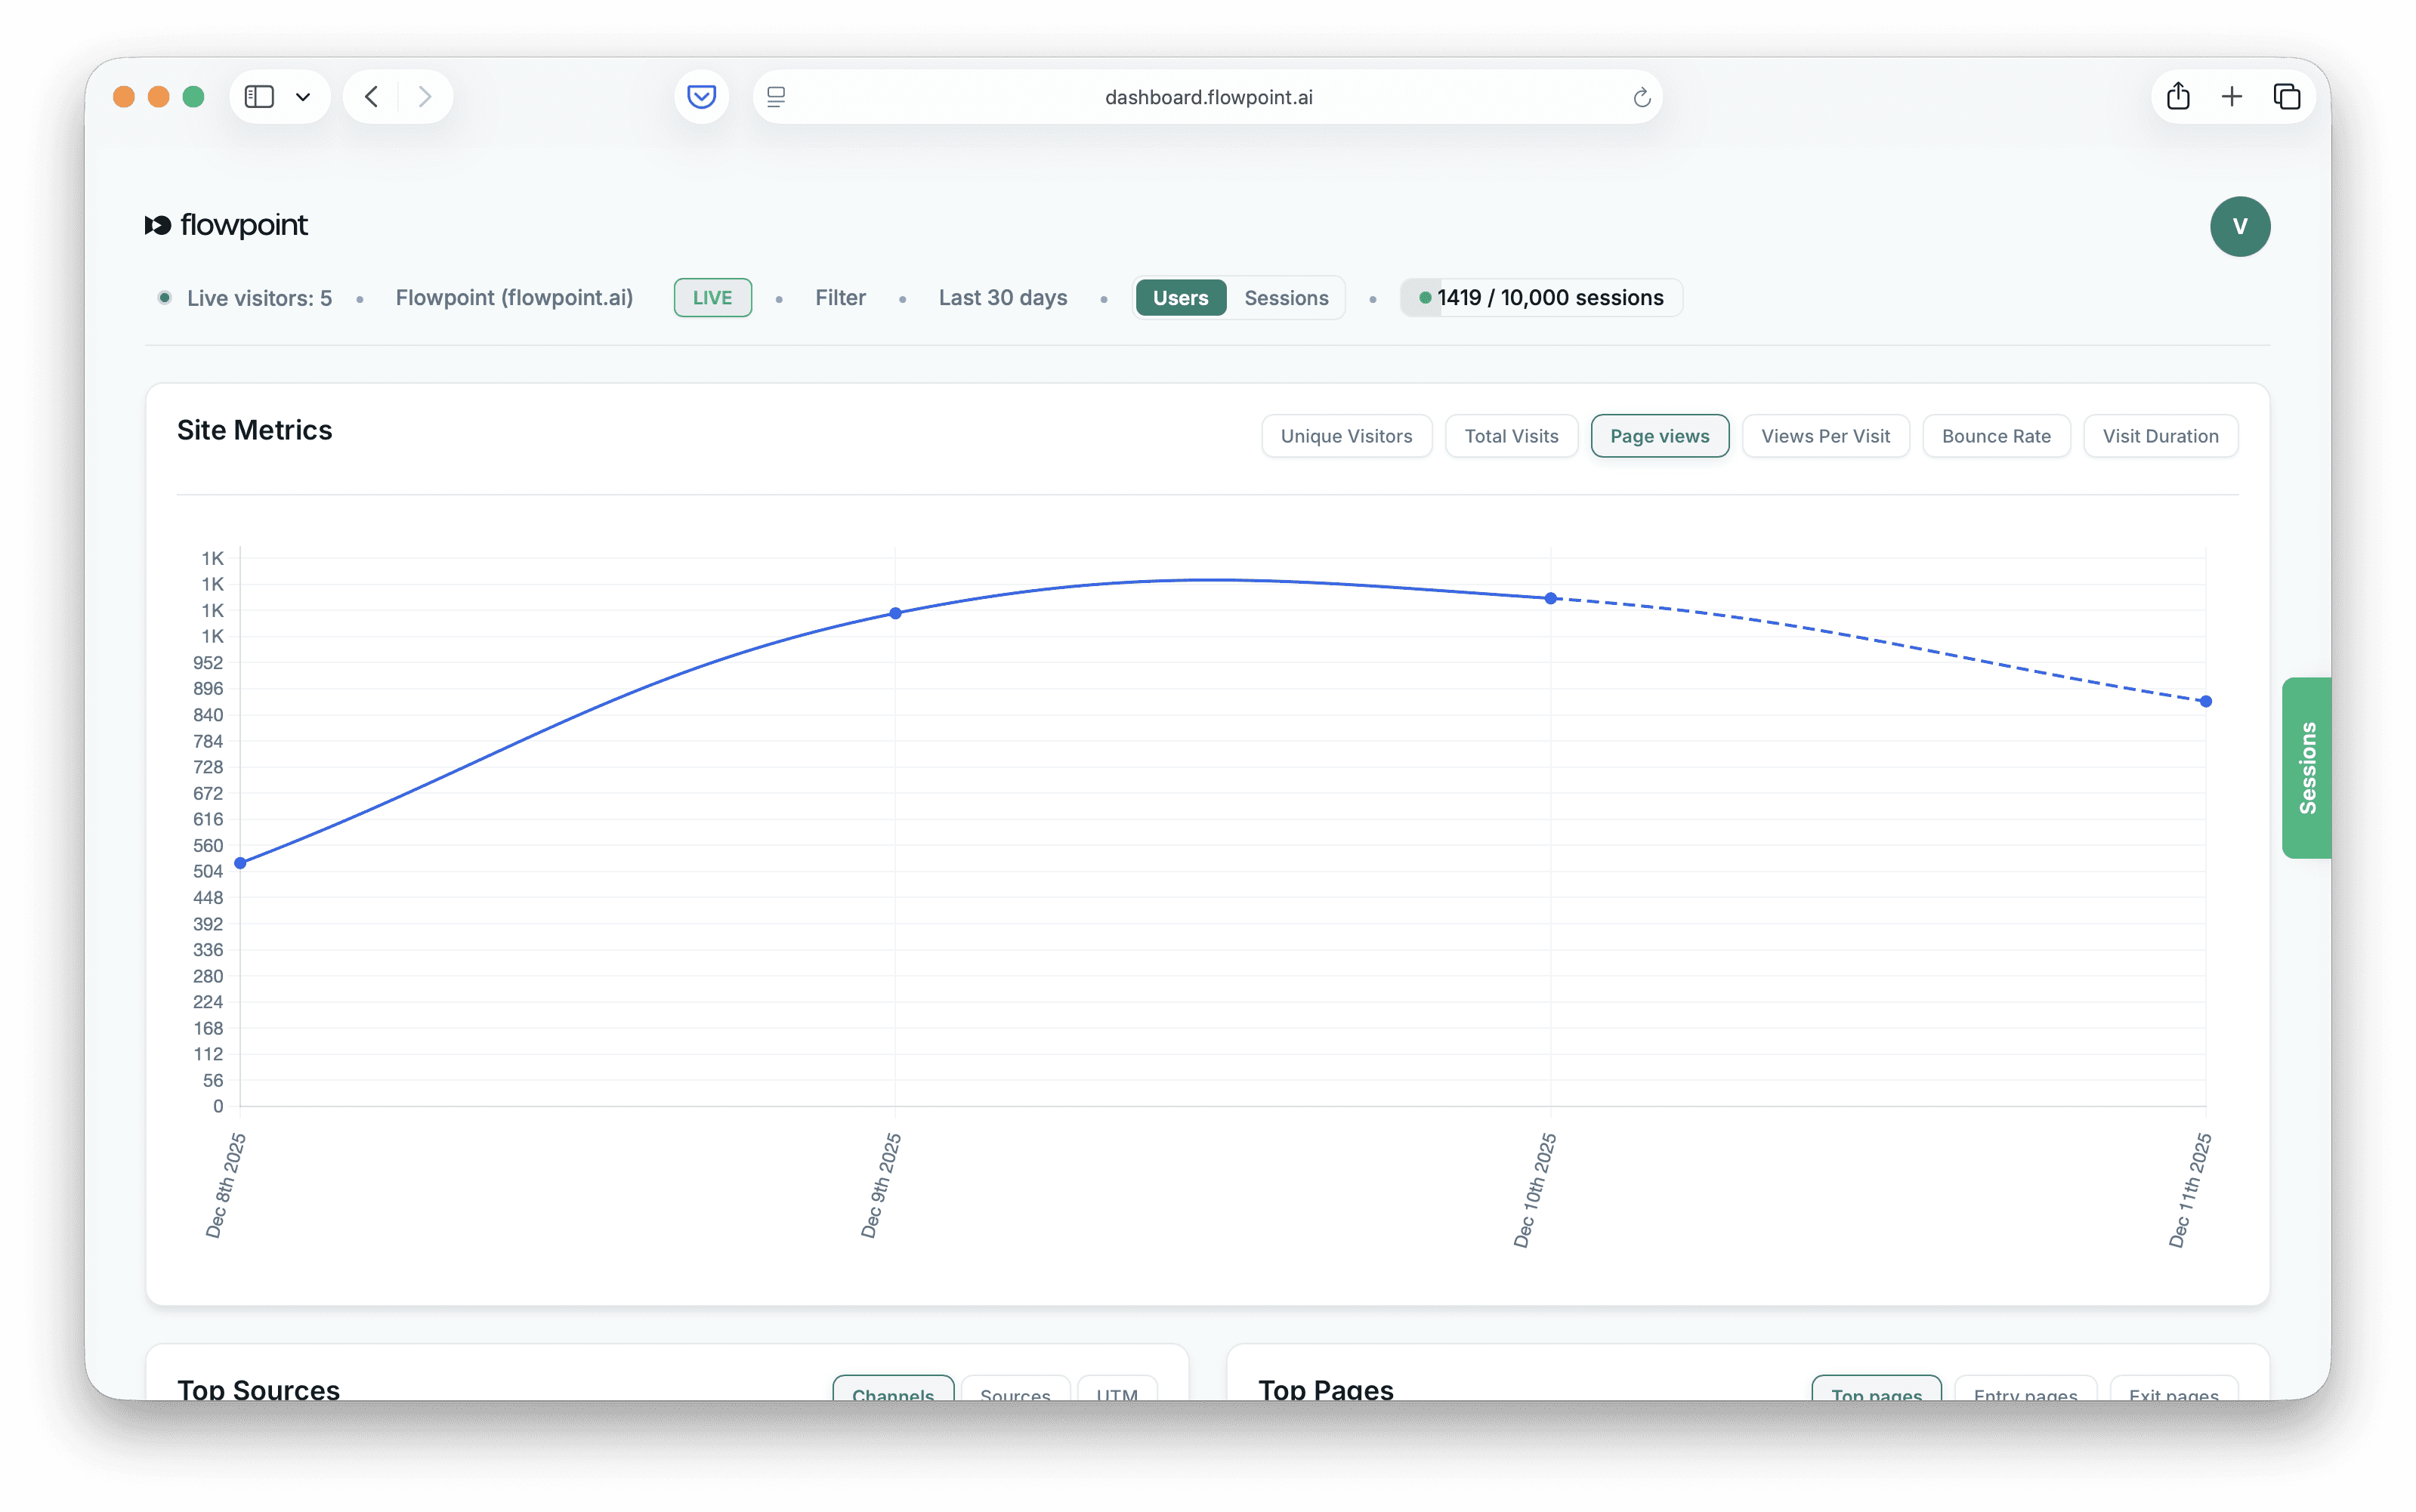The image size is (2416, 1512).
Task: Click the reader page icon in address bar
Action: point(776,97)
